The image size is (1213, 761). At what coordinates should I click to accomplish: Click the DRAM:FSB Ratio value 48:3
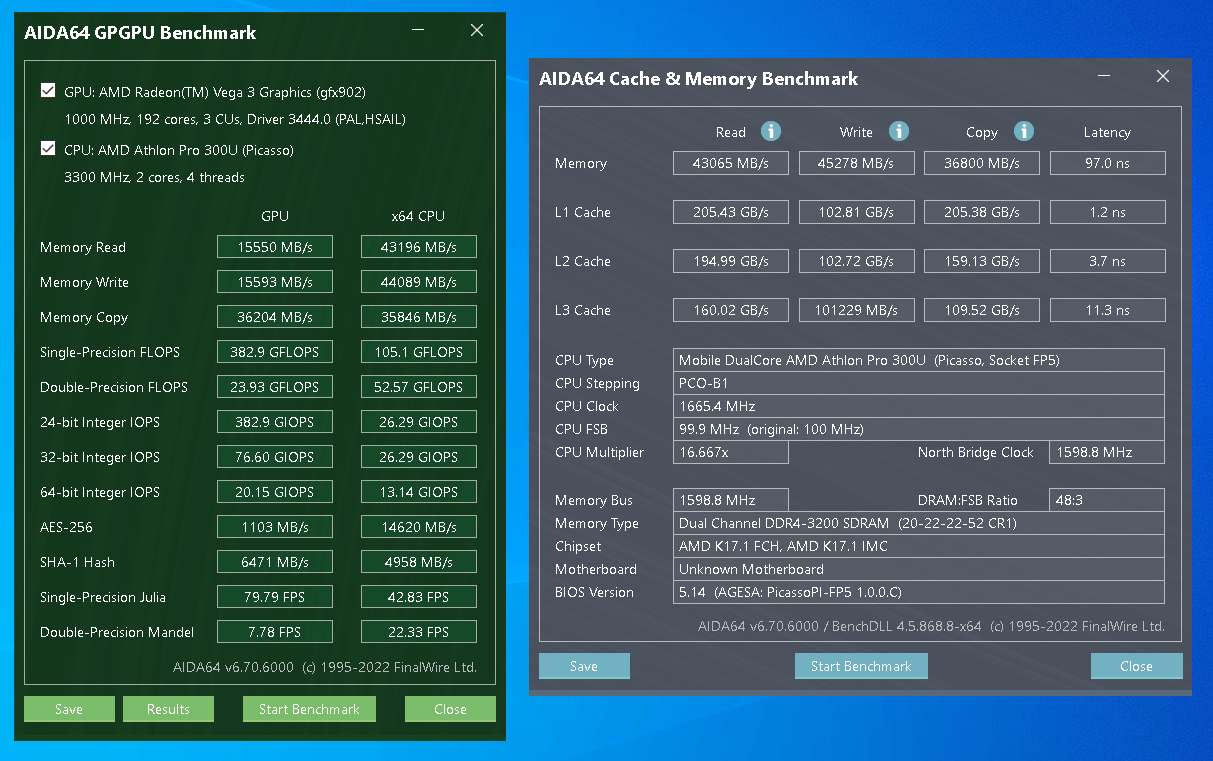click(1107, 500)
